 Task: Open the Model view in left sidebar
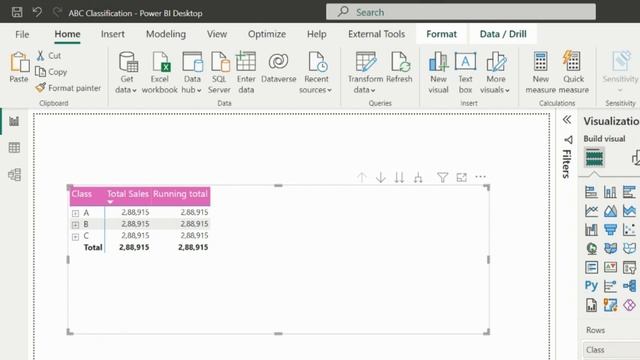click(x=14, y=175)
